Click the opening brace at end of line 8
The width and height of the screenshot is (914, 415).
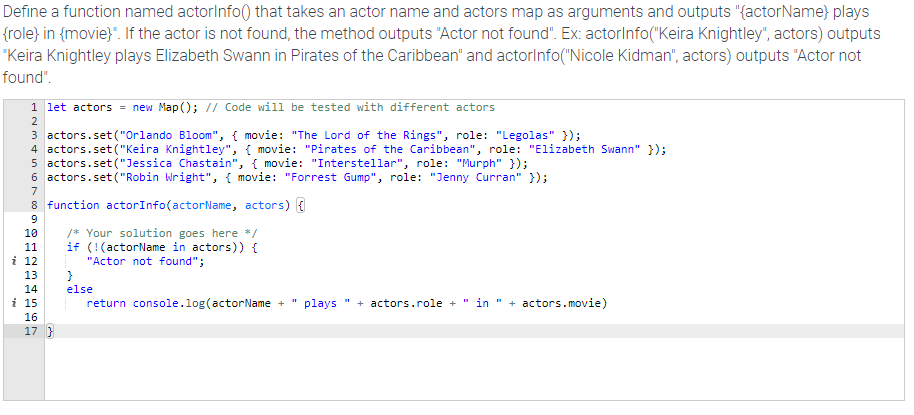tap(300, 205)
